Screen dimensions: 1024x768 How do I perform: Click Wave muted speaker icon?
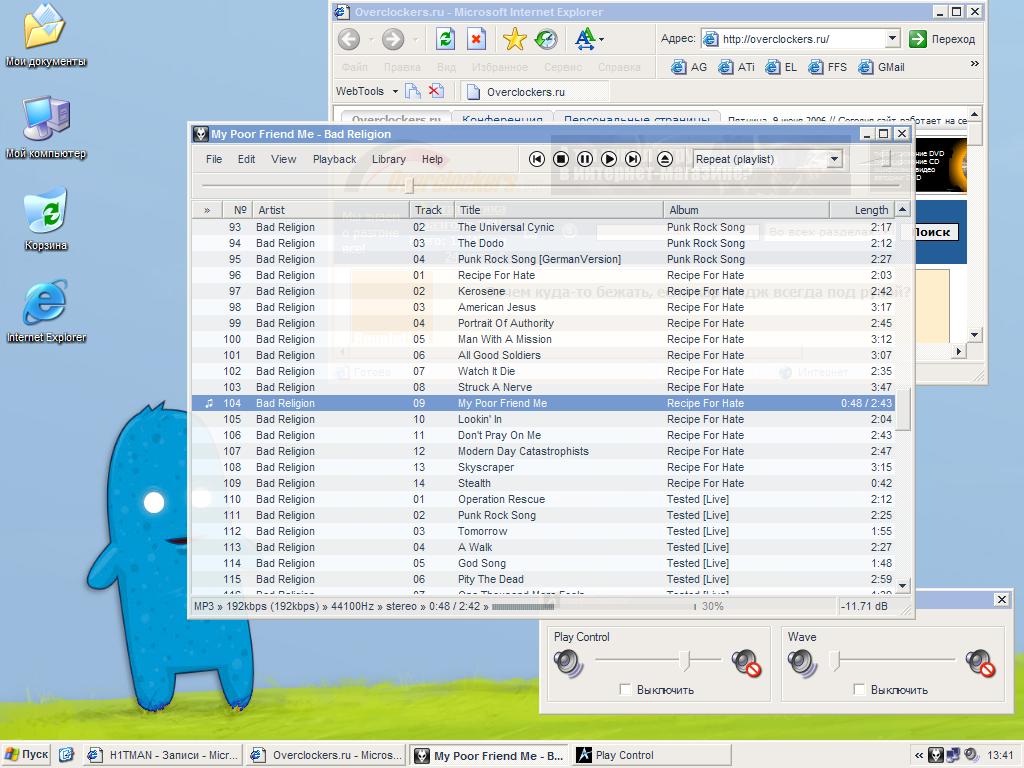point(980,663)
